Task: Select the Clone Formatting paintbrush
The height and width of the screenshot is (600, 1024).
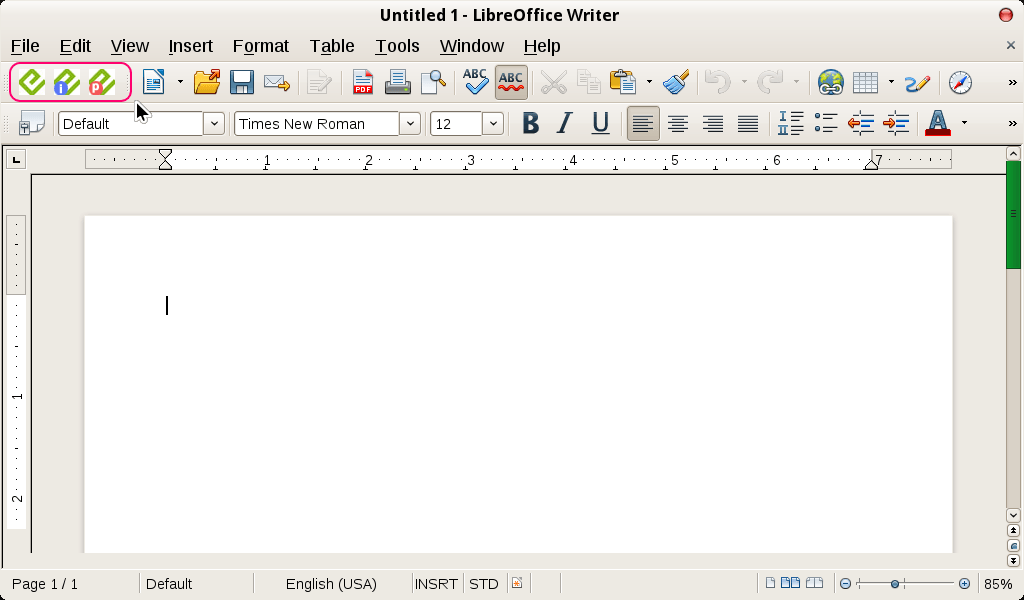Action: pos(675,82)
